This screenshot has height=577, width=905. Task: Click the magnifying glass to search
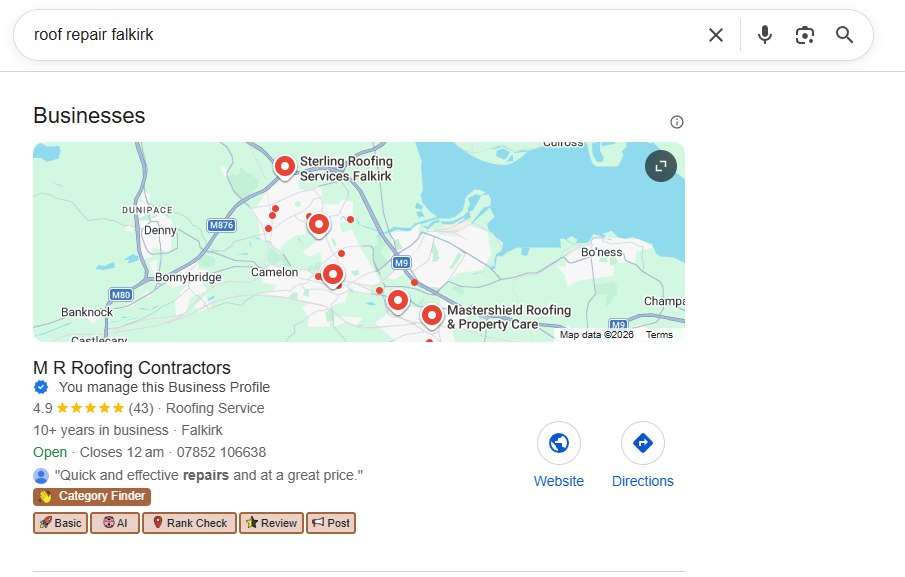click(x=844, y=34)
